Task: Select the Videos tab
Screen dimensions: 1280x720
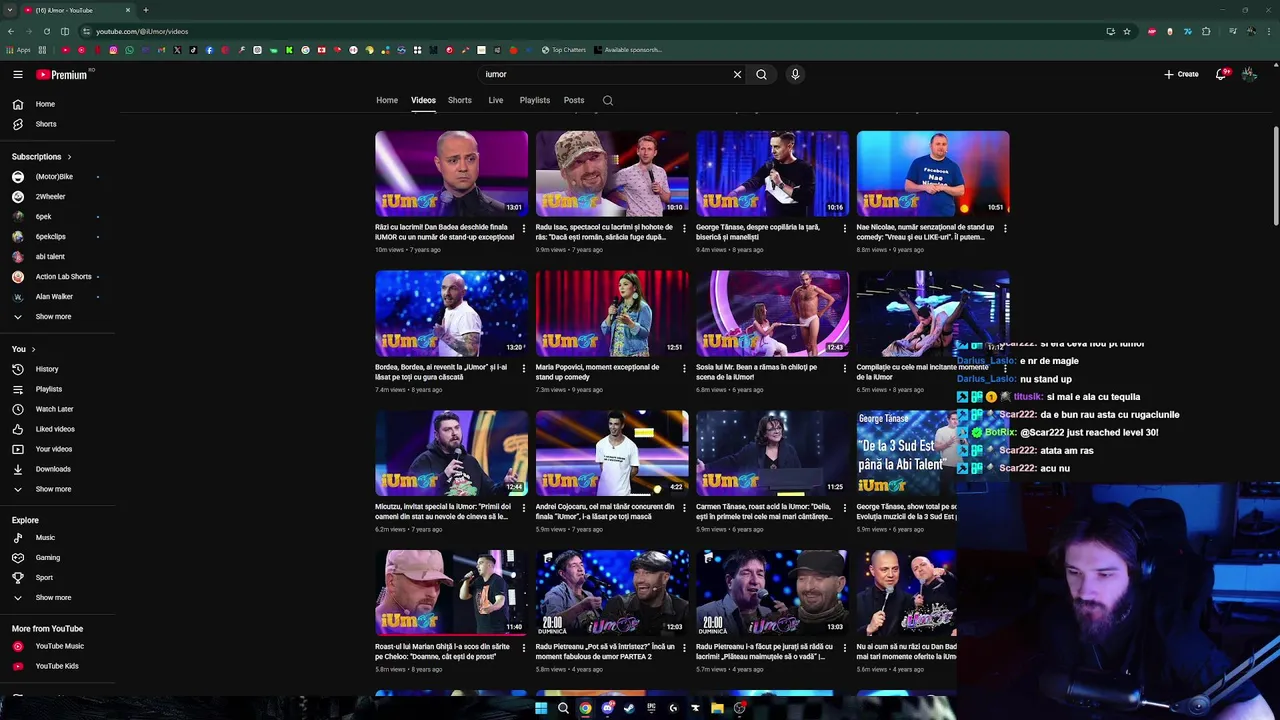Action: pos(423,100)
